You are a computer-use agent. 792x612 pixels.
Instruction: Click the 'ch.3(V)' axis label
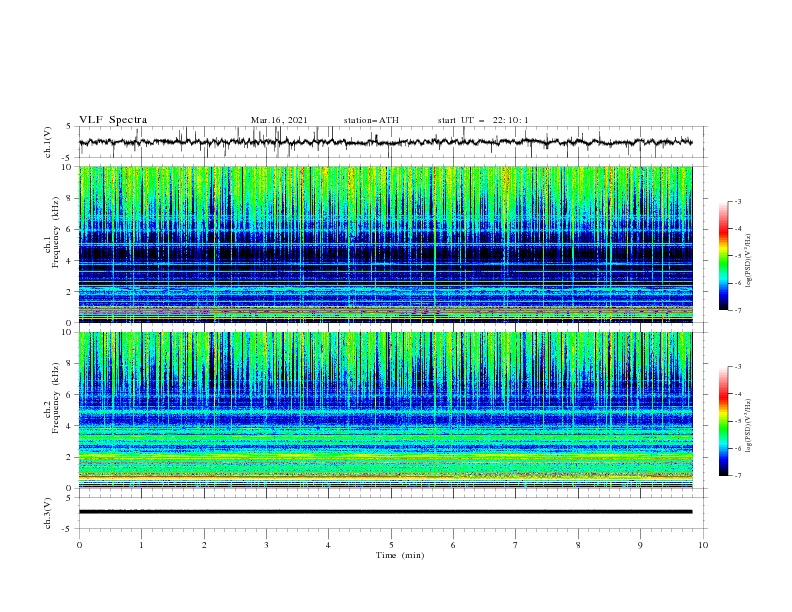pyautogui.click(x=48, y=513)
